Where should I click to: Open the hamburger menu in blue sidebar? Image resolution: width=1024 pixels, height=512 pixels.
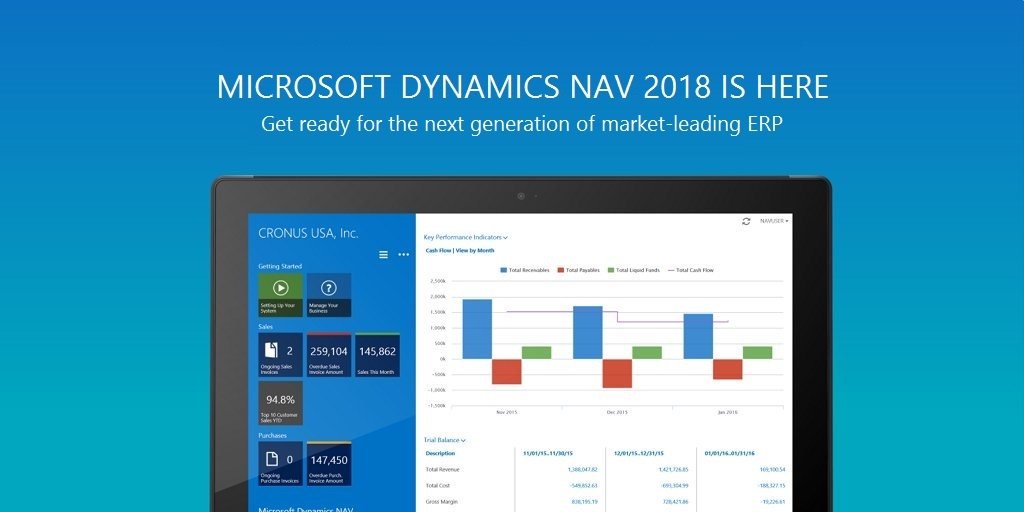[x=383, y=255]
